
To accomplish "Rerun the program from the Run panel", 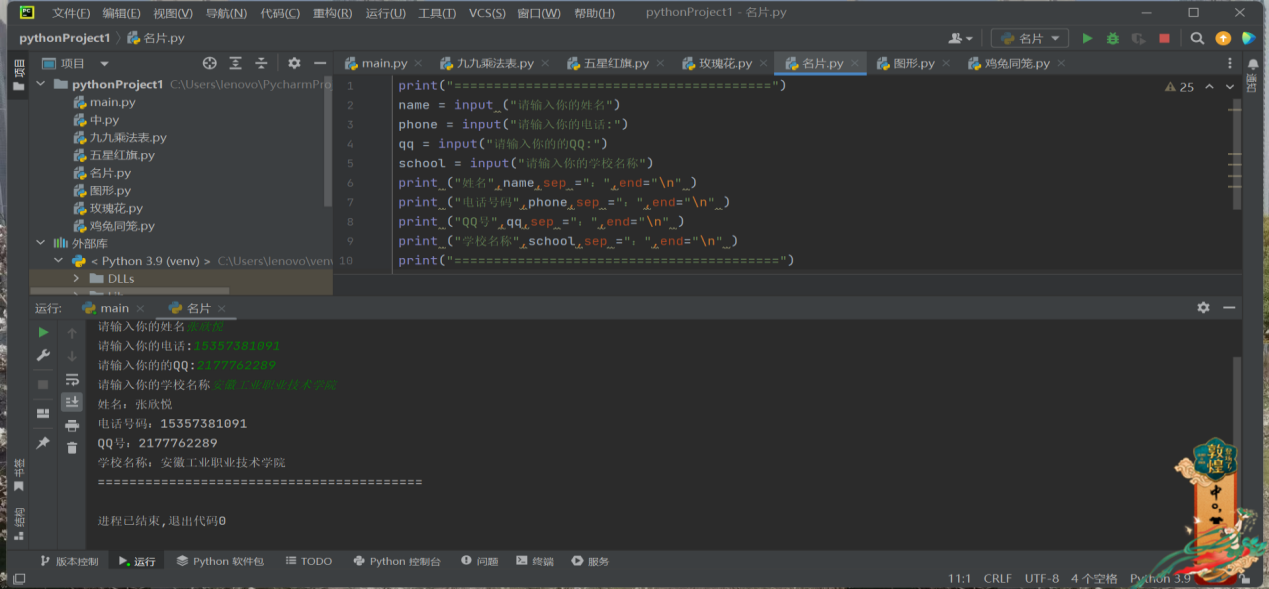I will [x=43, y=332].
